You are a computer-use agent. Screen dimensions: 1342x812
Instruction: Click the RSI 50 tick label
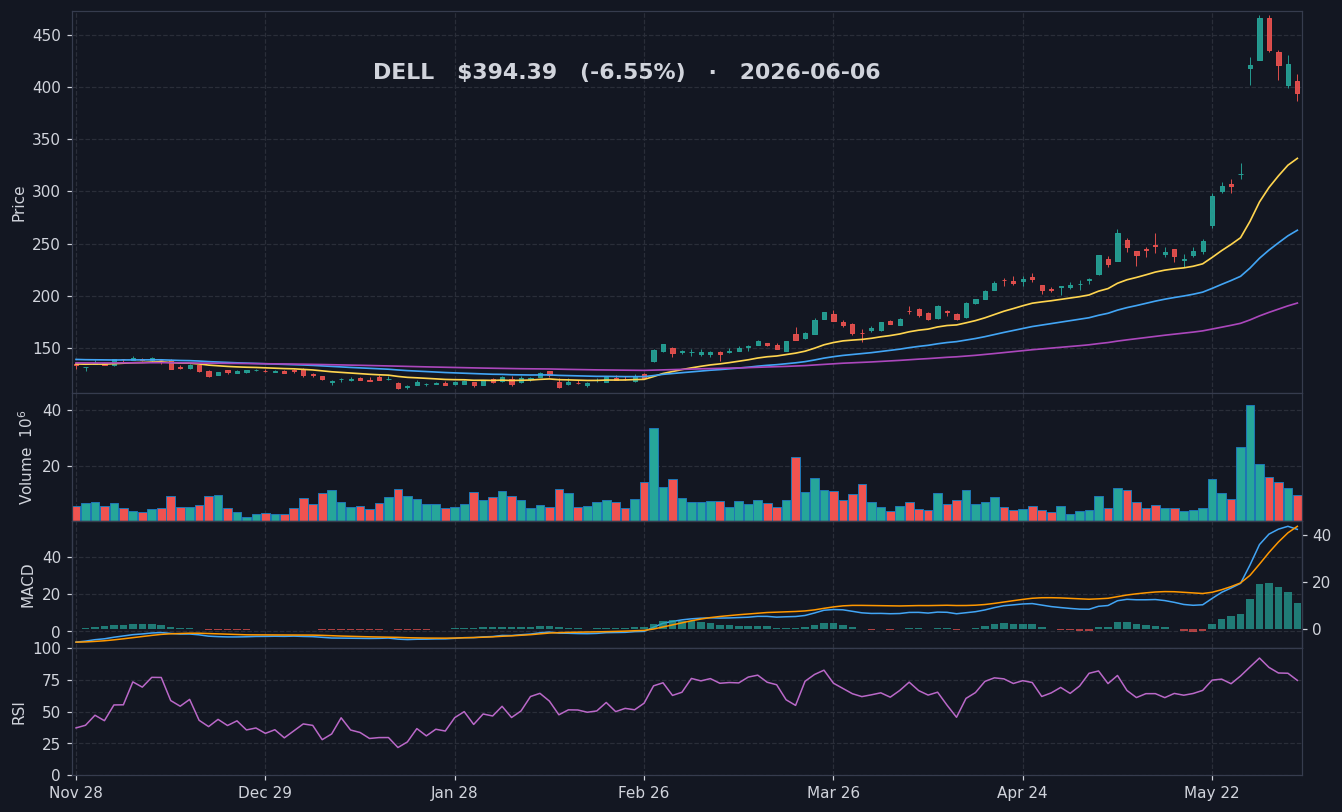coord(52,712)
